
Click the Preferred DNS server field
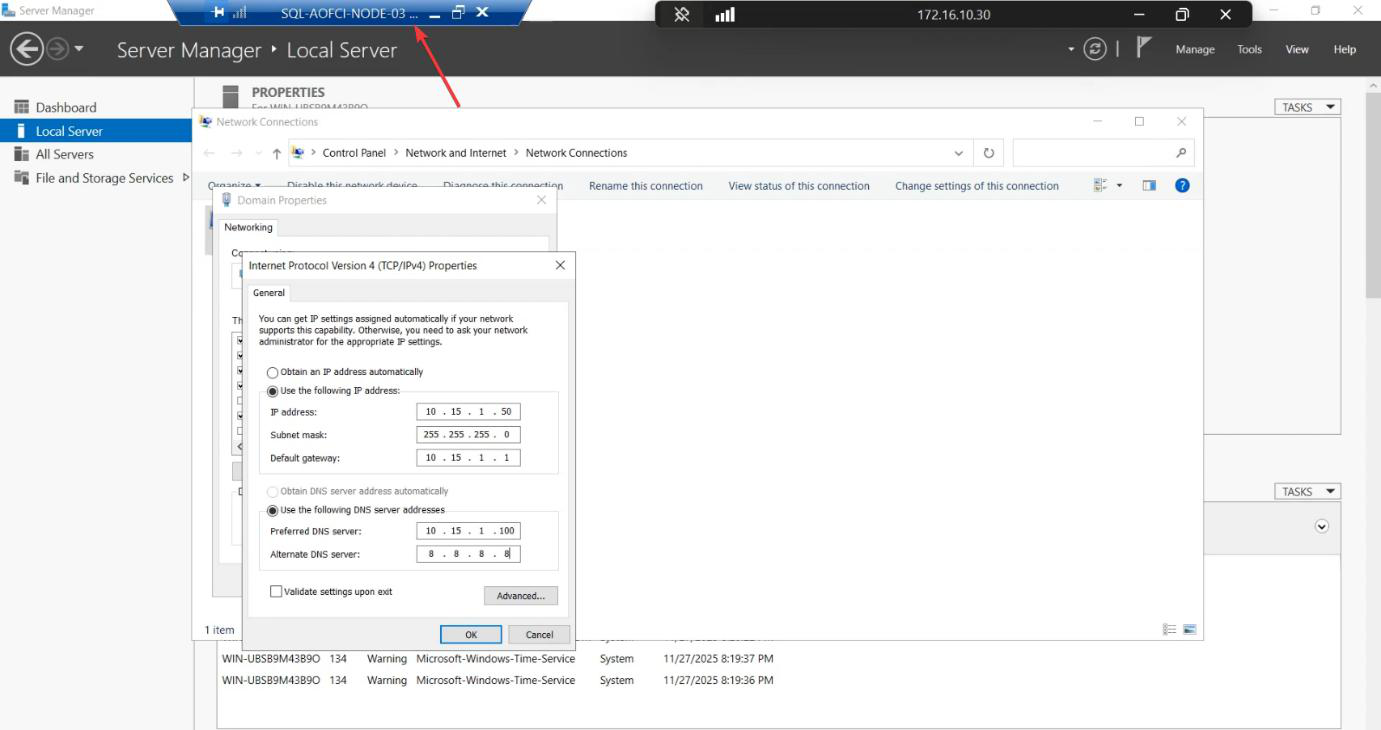[469, 531]
